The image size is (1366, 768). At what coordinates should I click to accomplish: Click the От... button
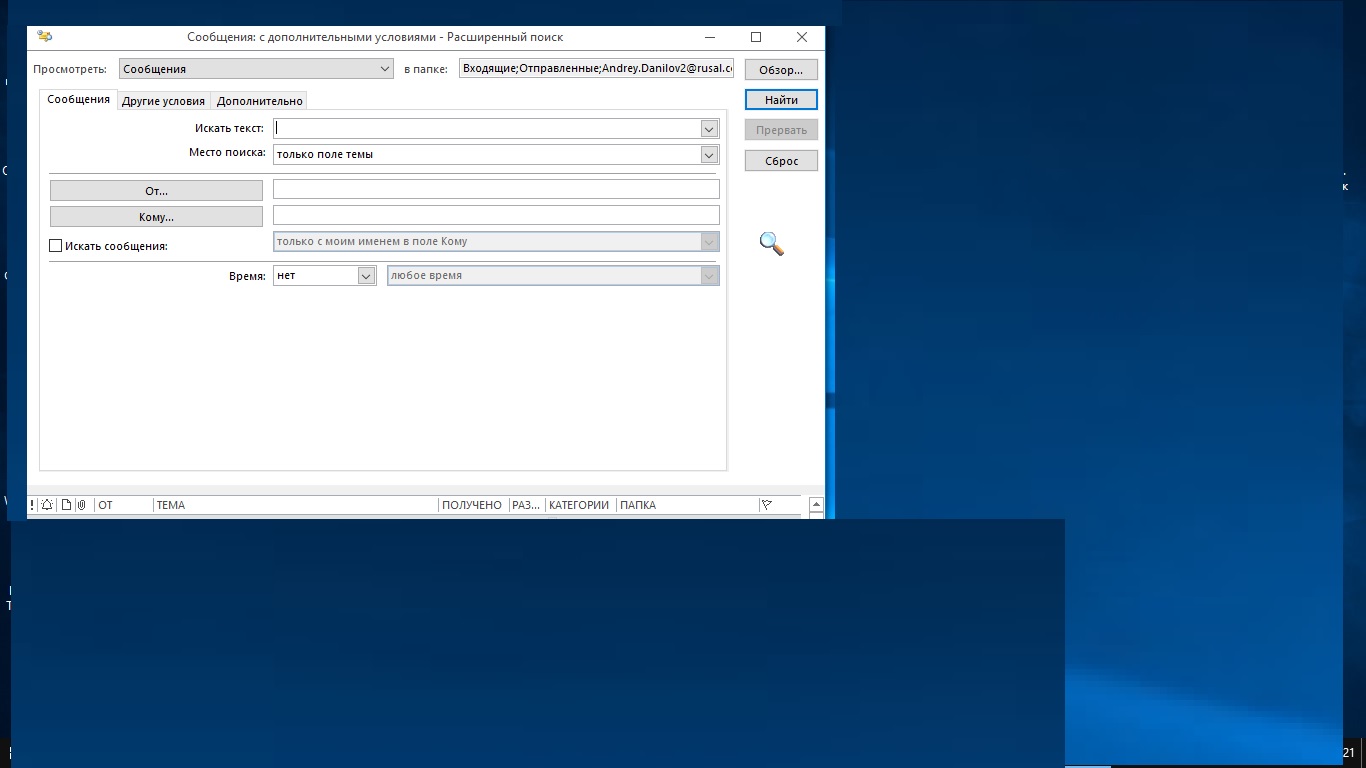(156, 190)
